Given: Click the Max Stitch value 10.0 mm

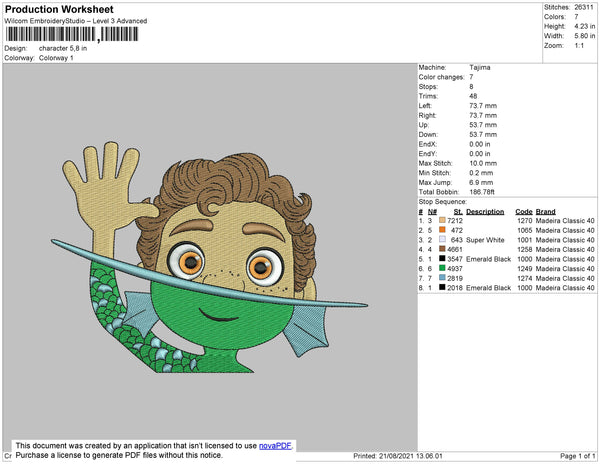Looking at the screenshot, I should point(482,163).
